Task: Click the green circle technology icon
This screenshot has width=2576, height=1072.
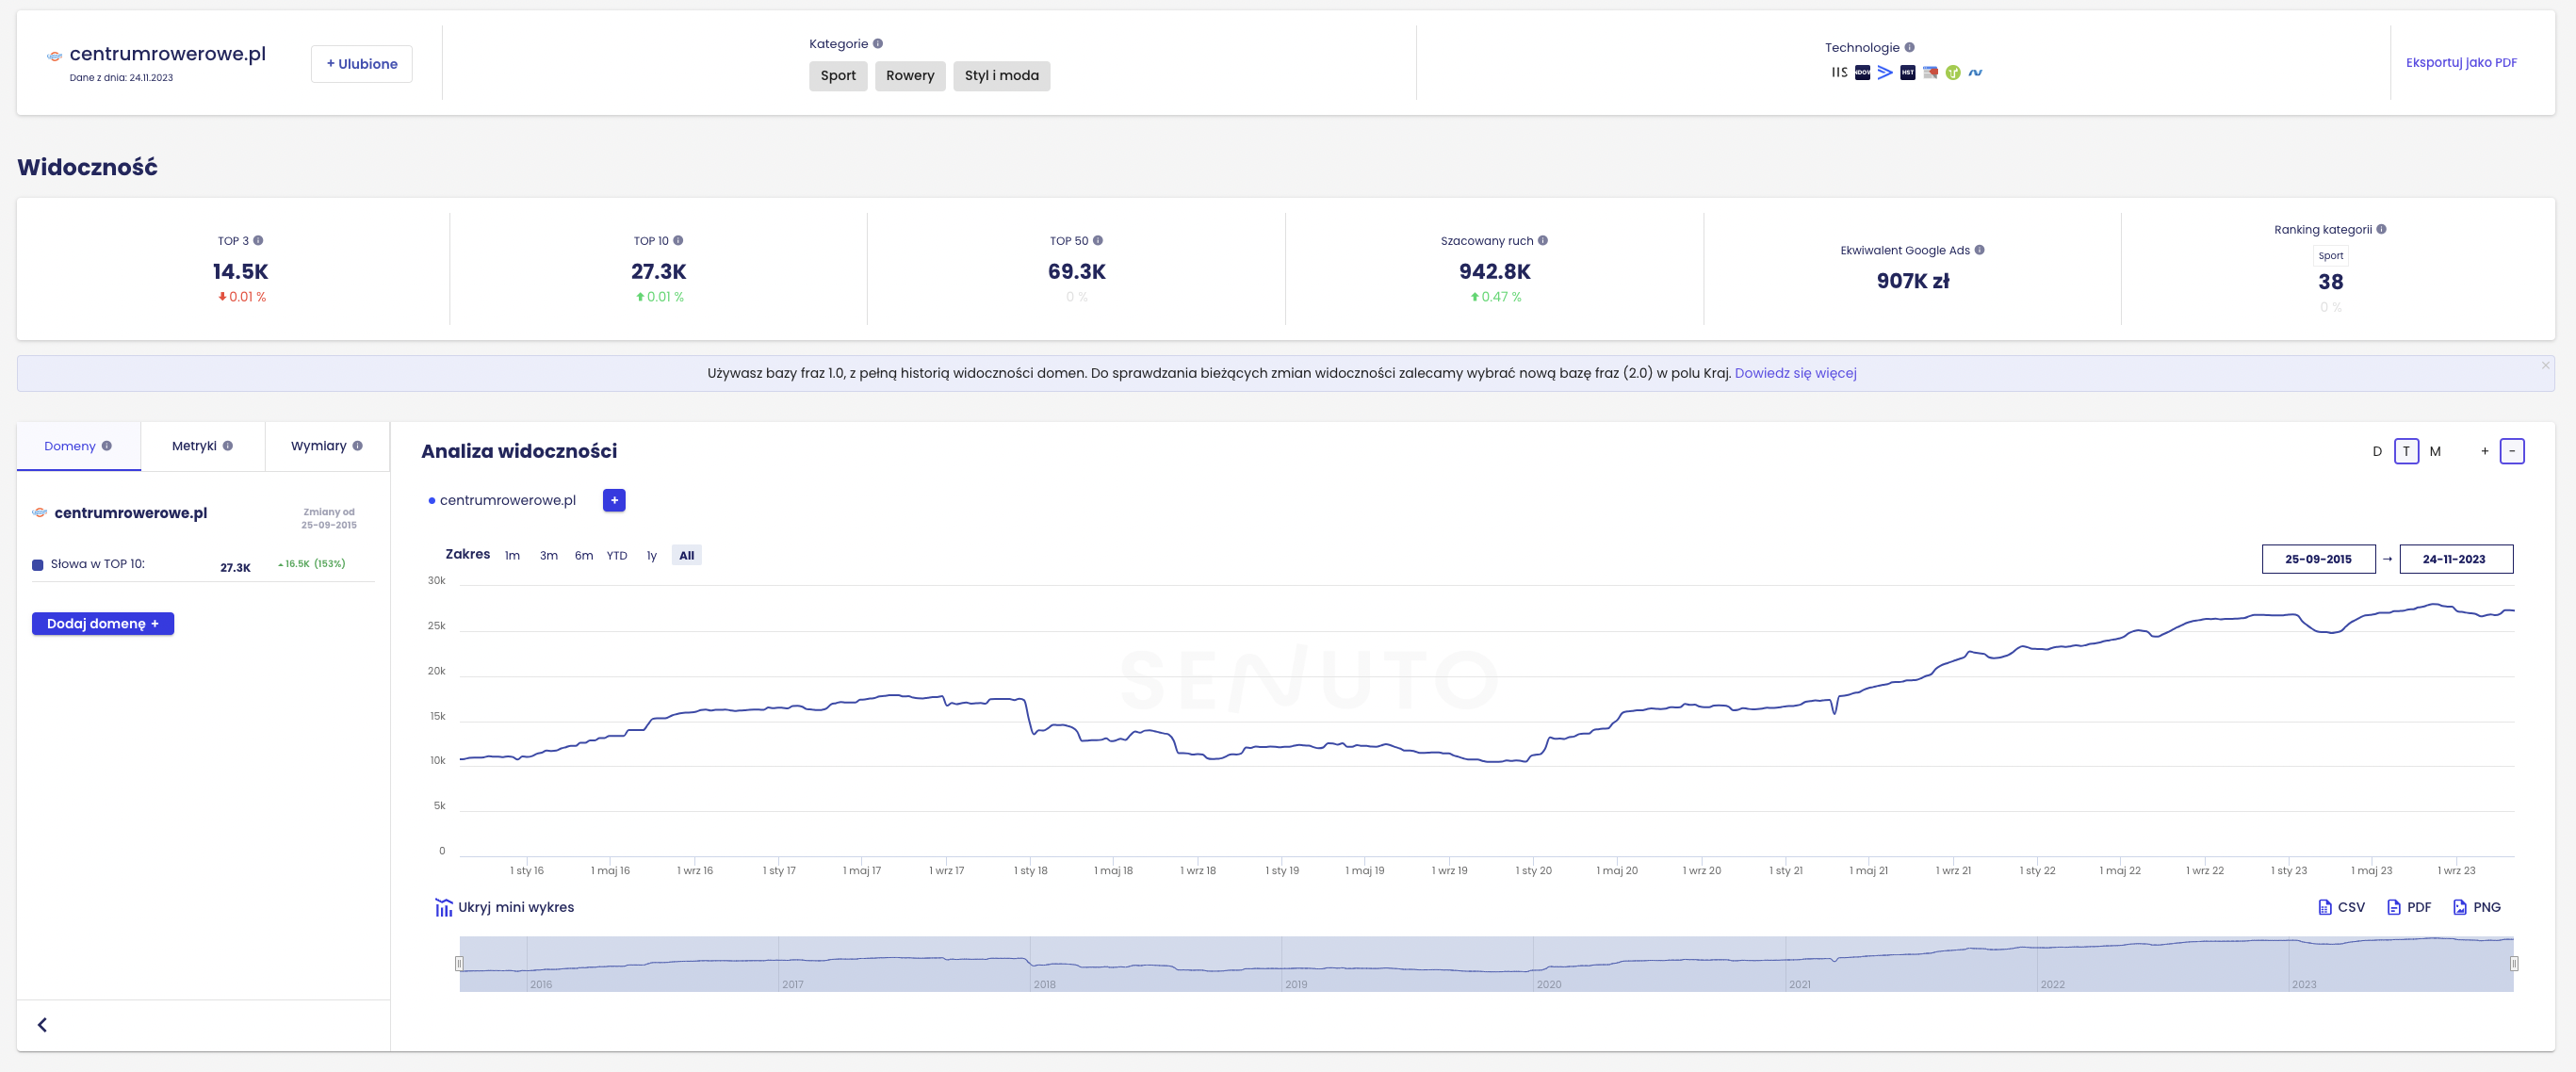Action: tap(1953, 72)
